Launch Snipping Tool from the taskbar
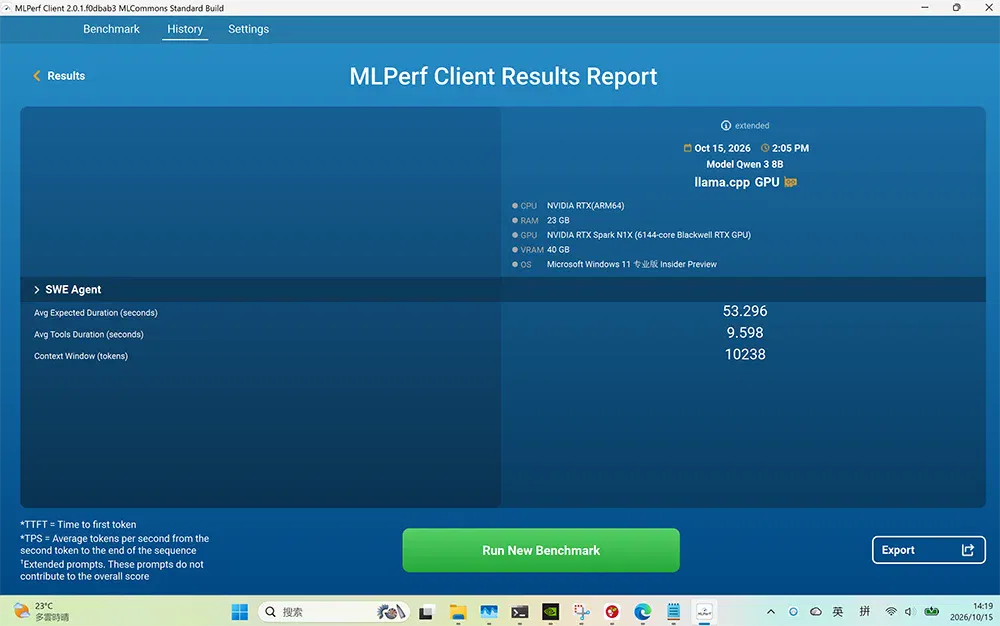 (x=582, y=612)
